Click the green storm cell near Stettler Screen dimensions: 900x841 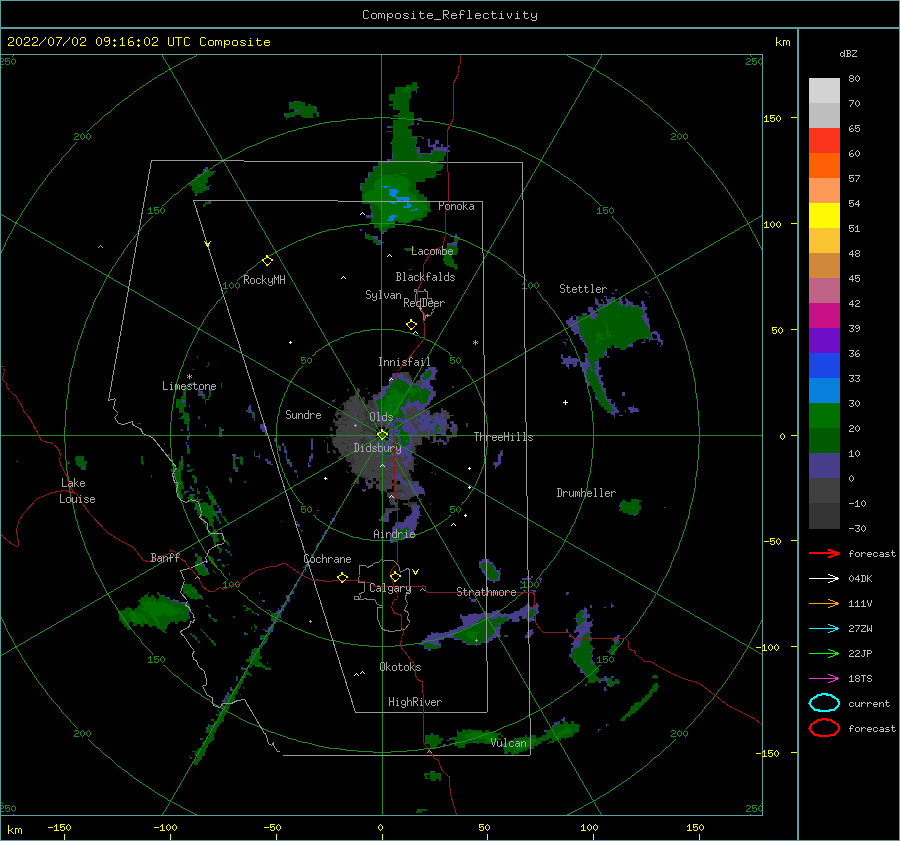click(614, 327)
